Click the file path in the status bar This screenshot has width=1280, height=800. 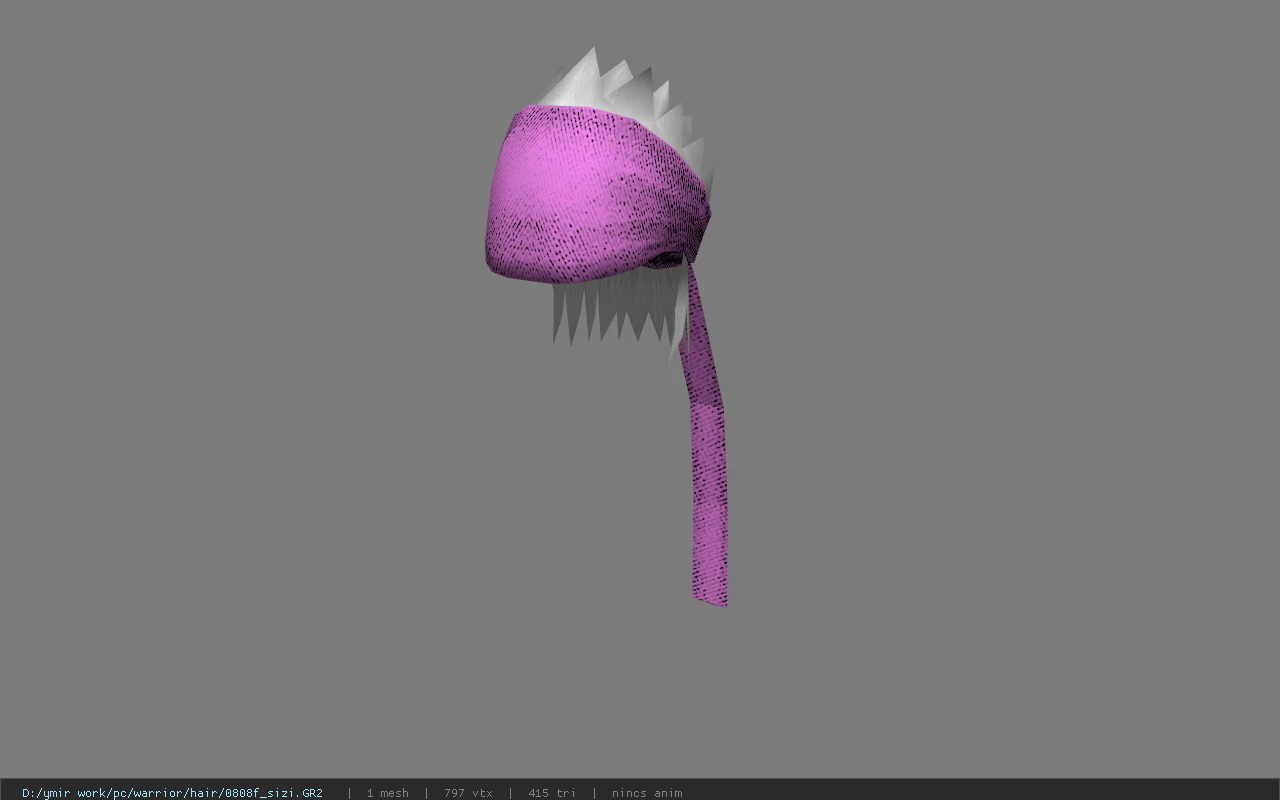[x=172, y=793]
